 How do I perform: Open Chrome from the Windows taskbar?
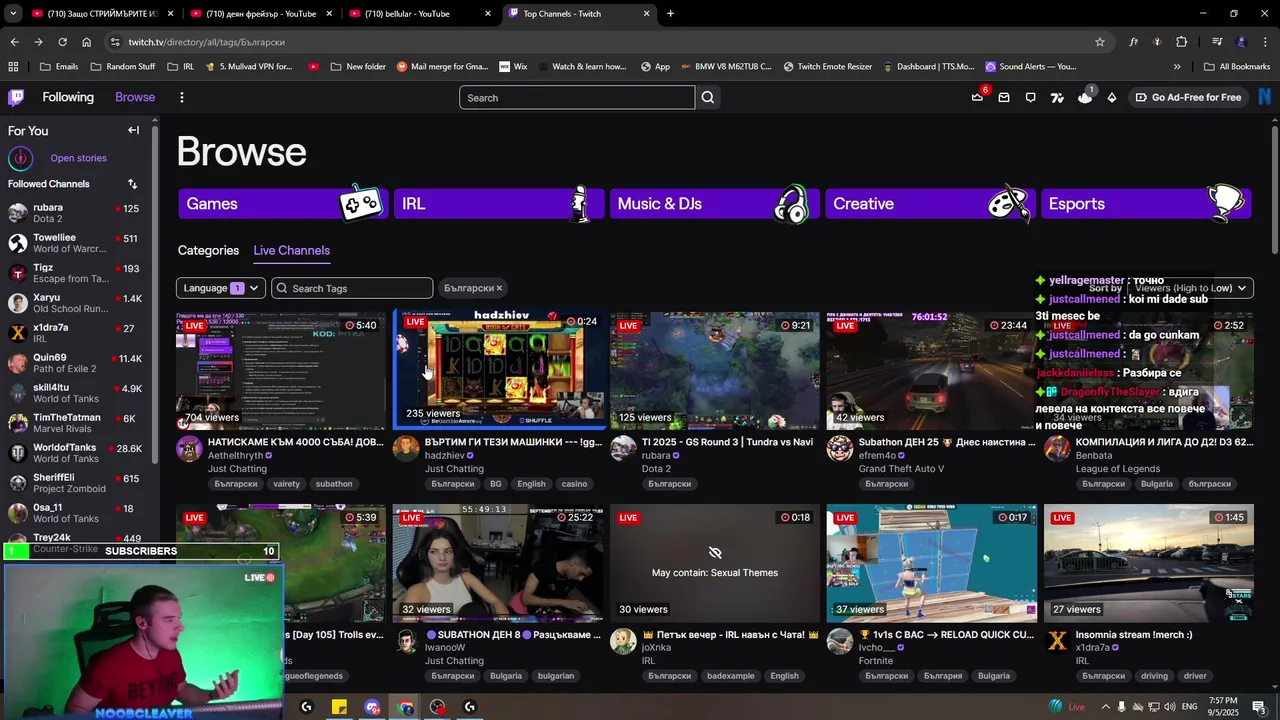coord(405,707)
